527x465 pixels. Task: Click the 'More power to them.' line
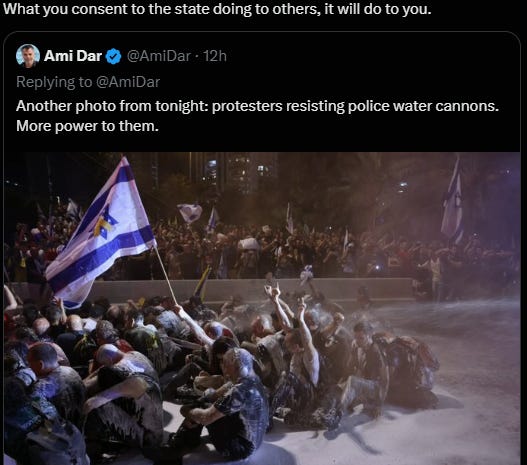tap(87, 126)
